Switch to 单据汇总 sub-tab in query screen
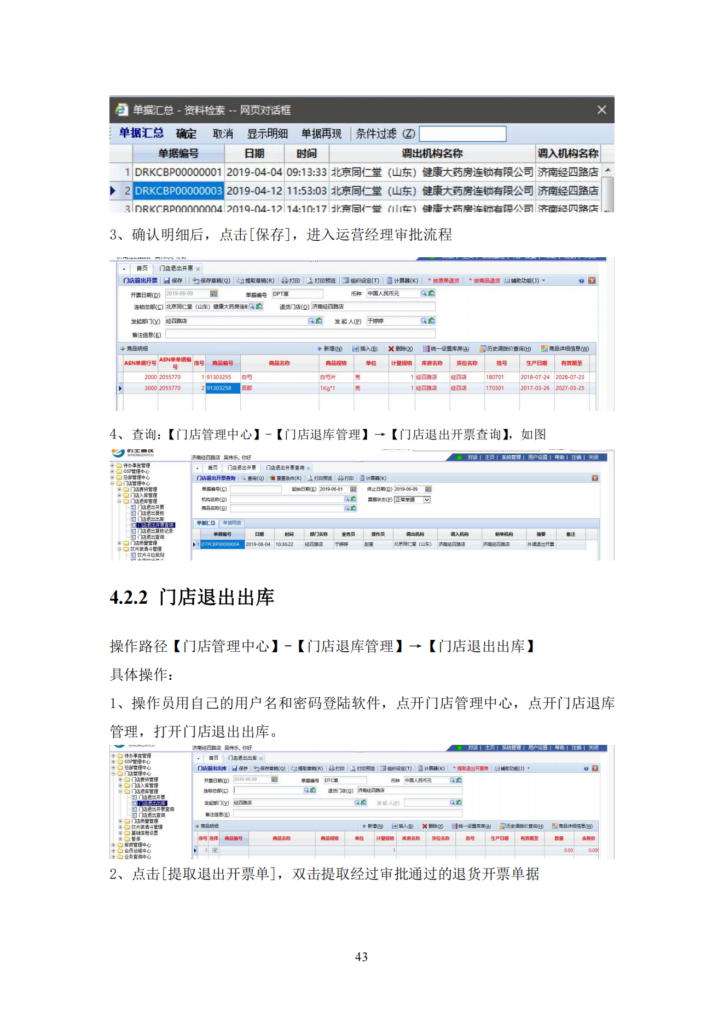 [206, 523]
